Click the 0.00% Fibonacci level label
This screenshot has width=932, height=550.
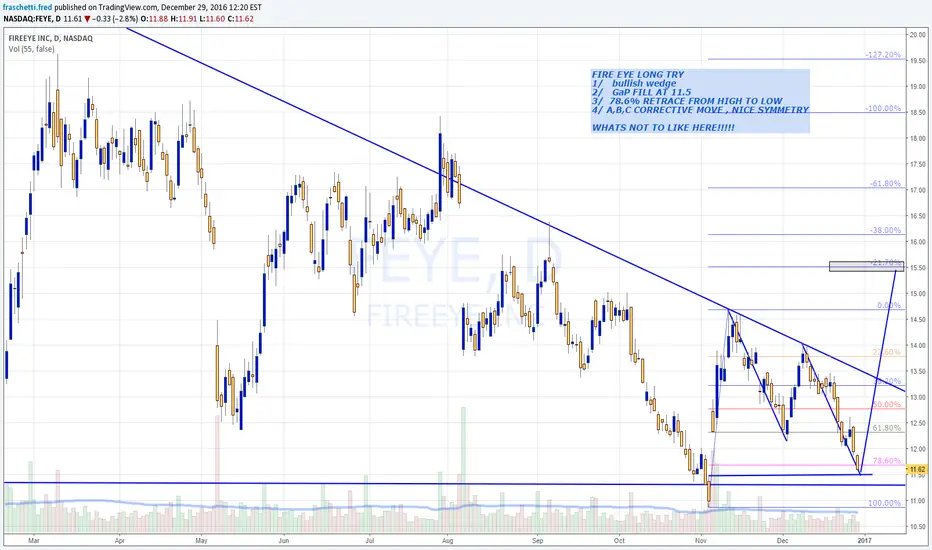point(889,306)
